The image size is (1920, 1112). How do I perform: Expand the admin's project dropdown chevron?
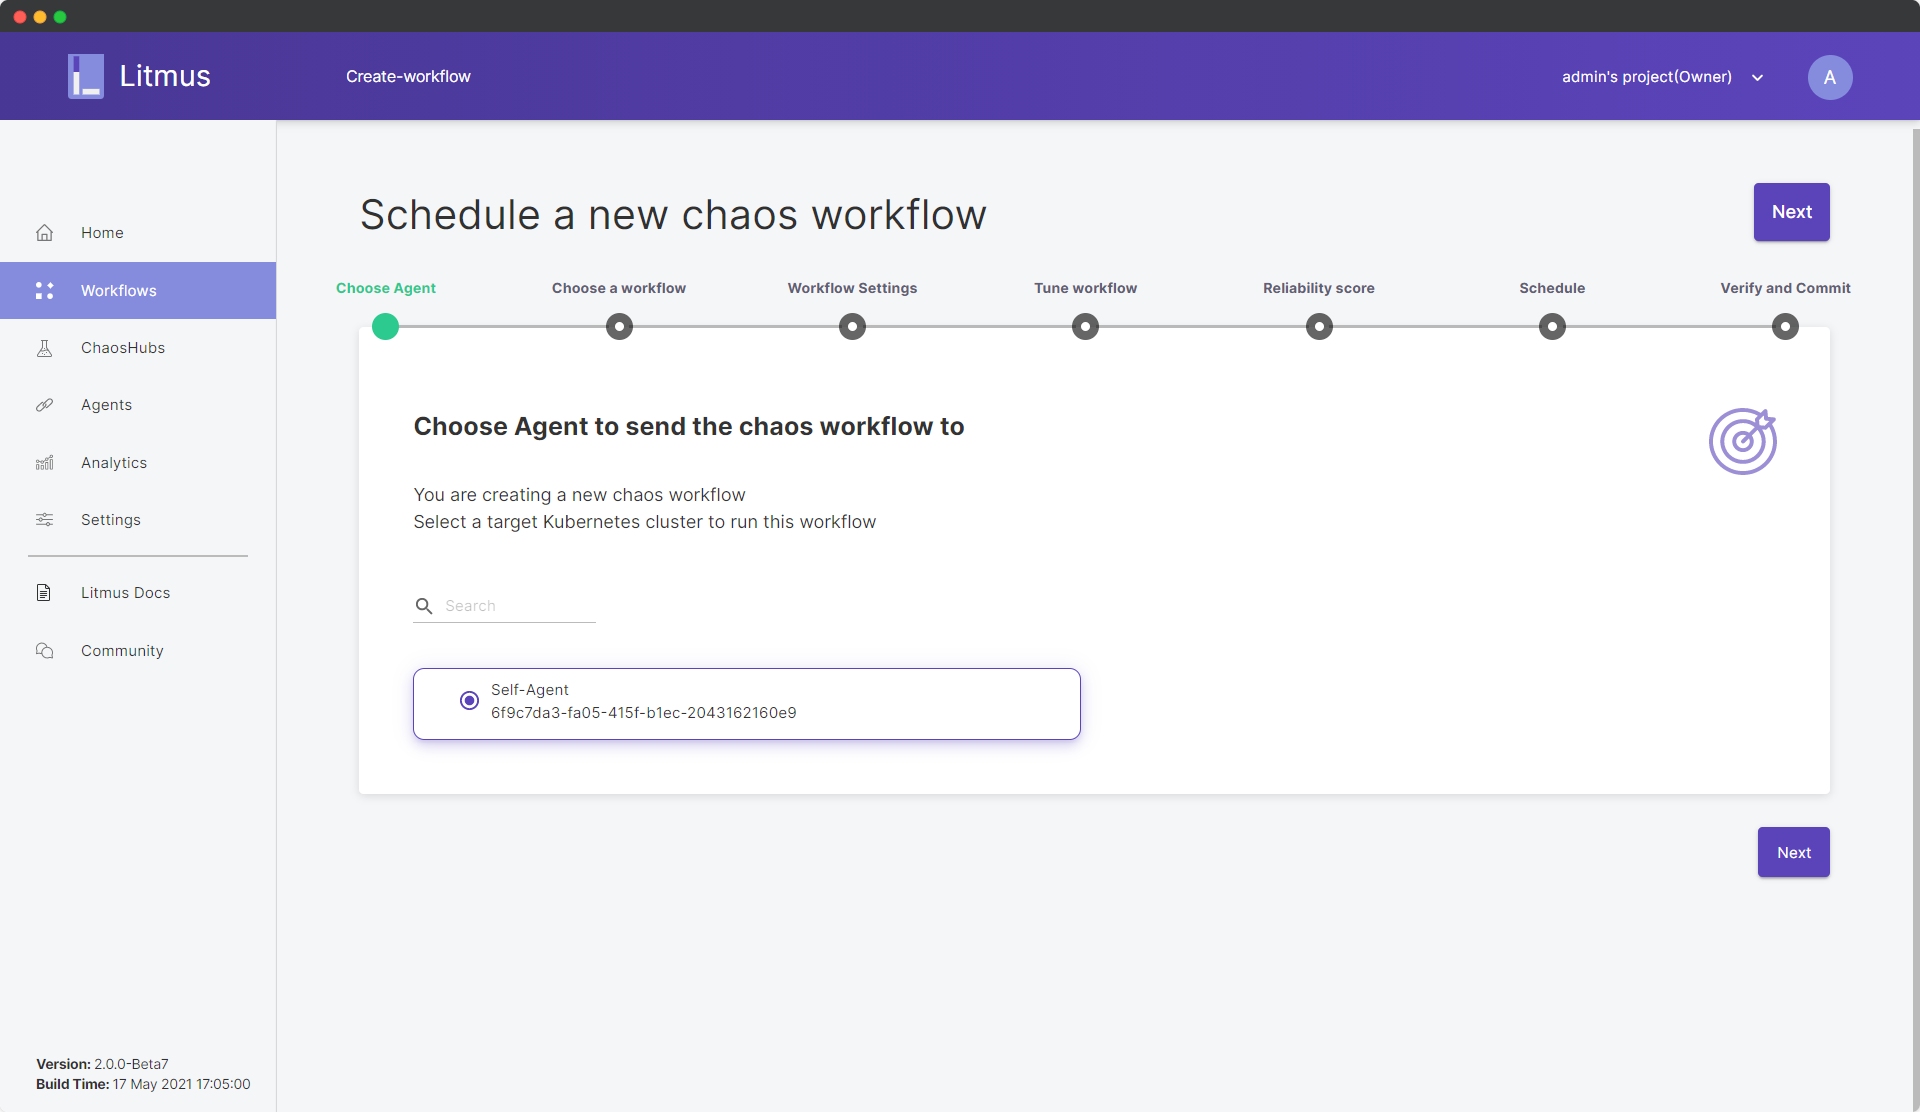pyautogui.click(x=1758, y=78)
